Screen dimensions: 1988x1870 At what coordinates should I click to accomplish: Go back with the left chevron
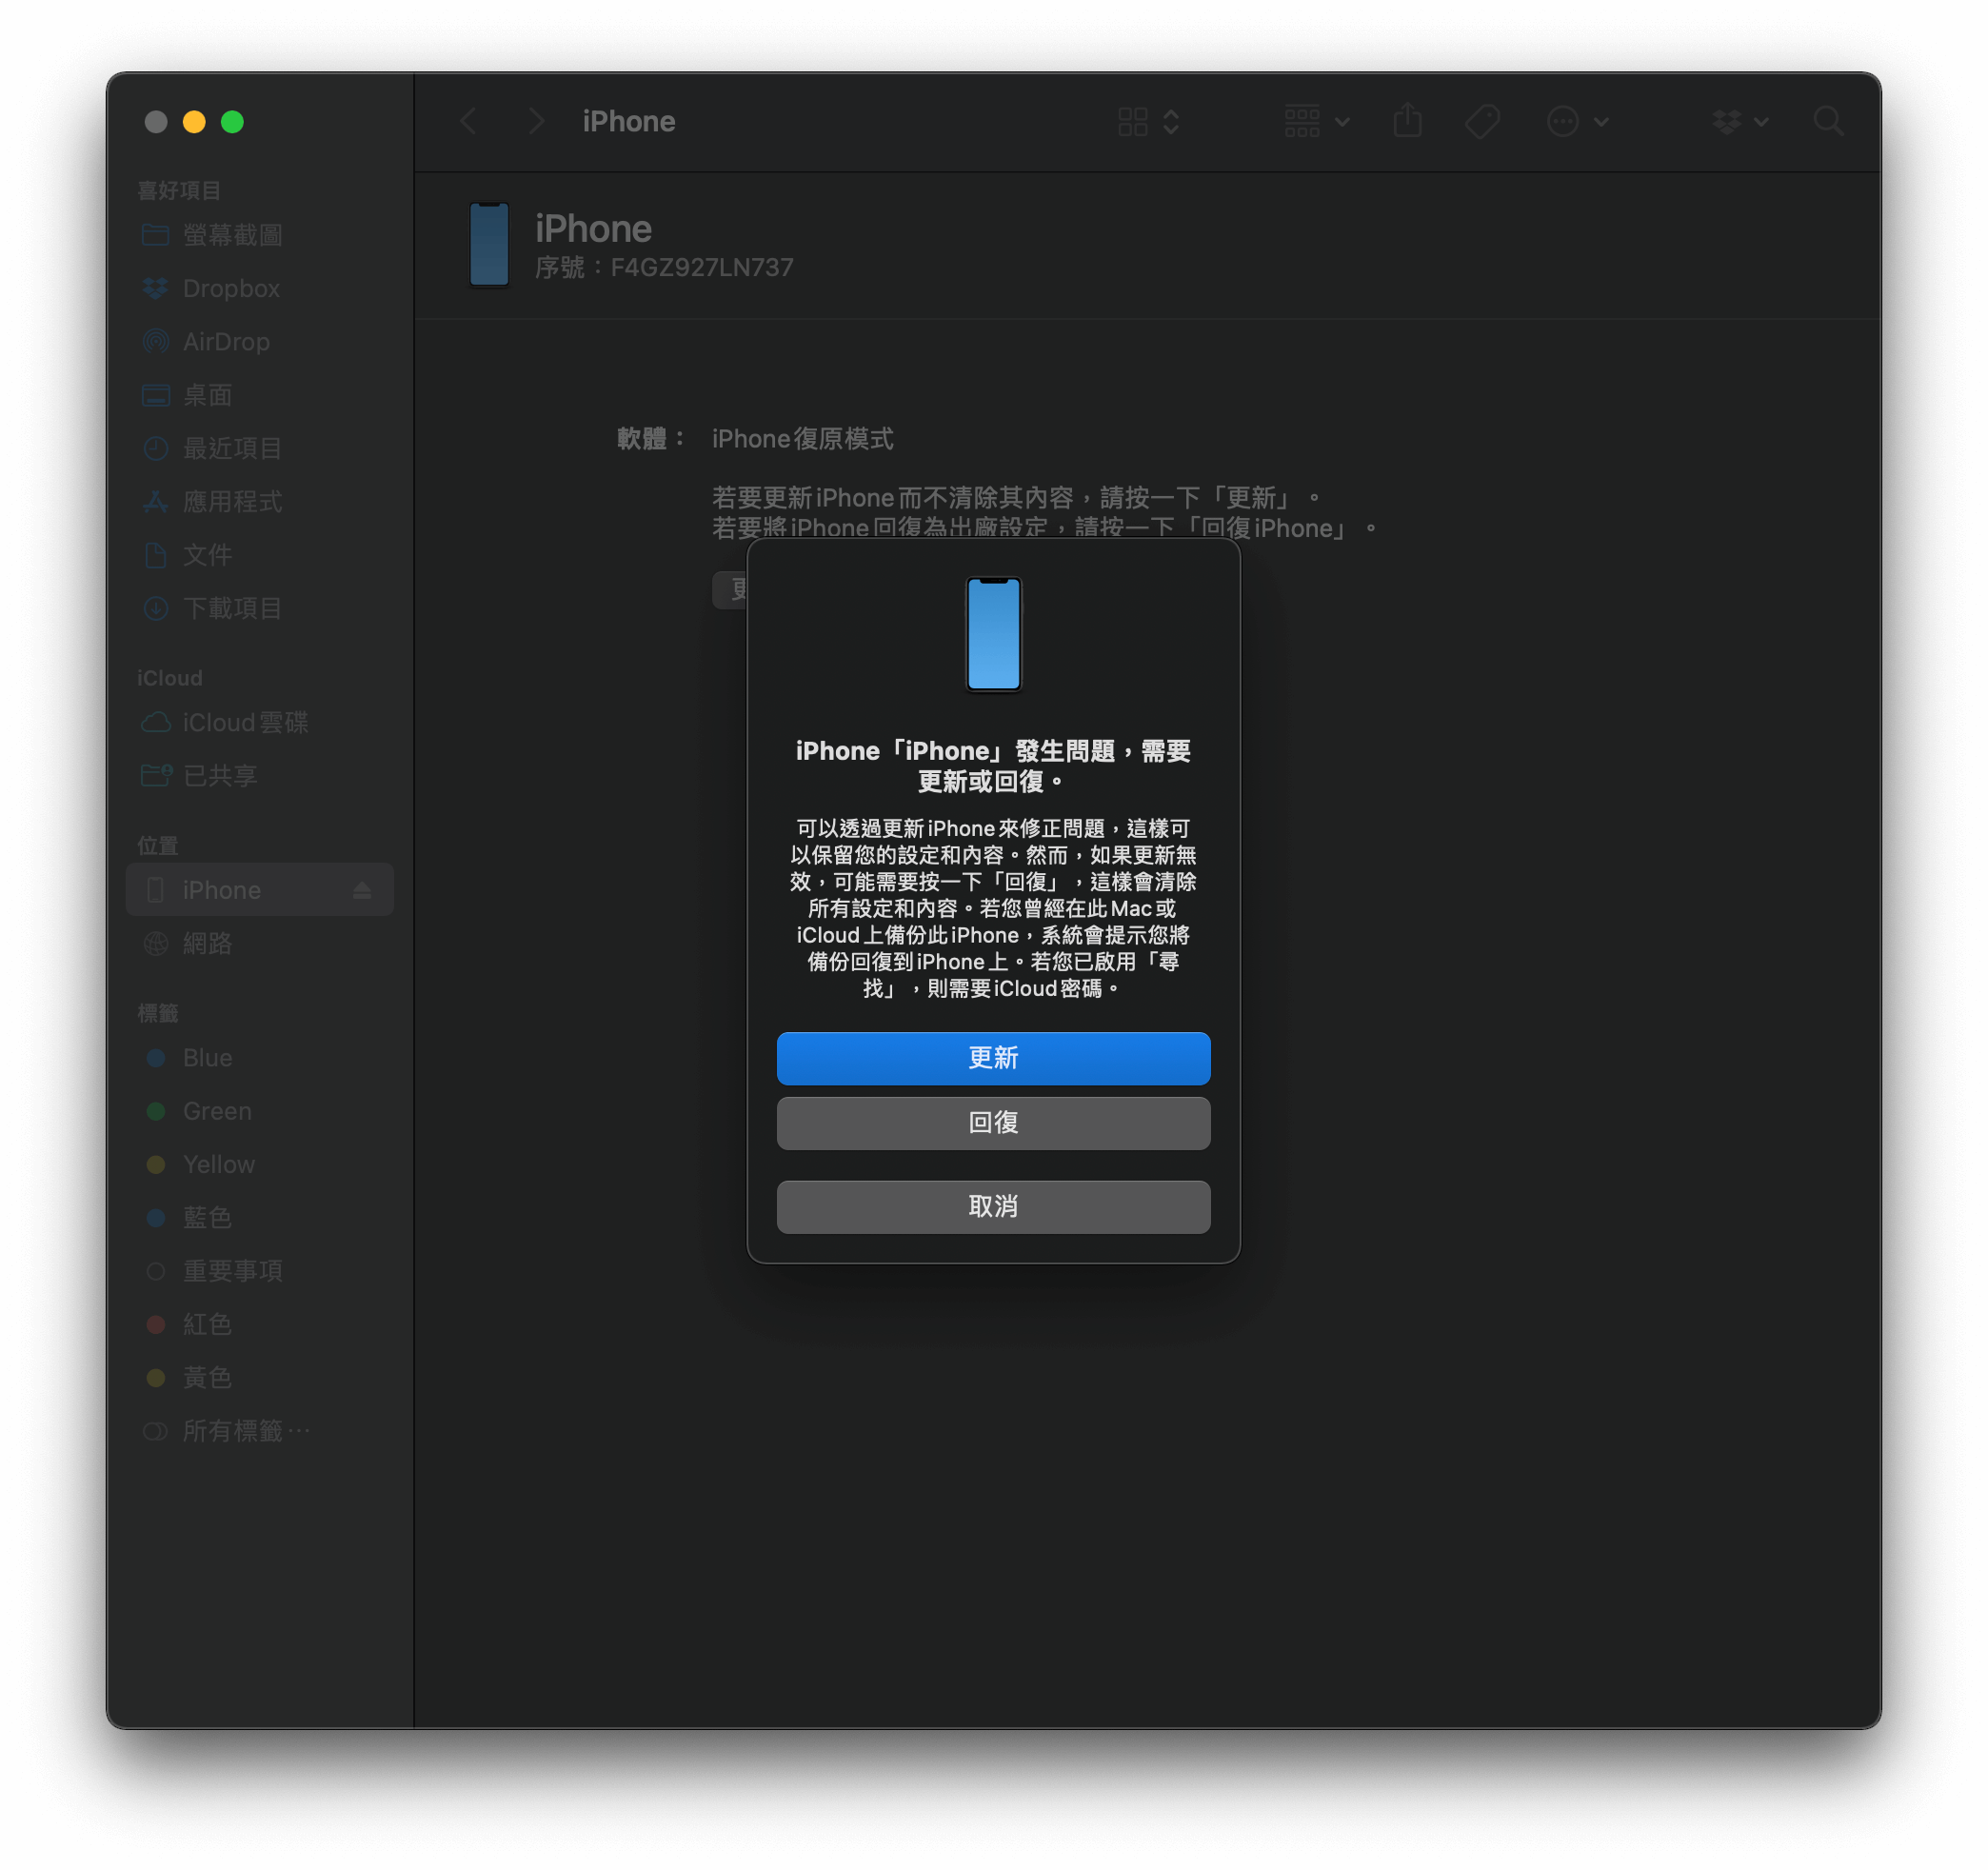point(468,122)
